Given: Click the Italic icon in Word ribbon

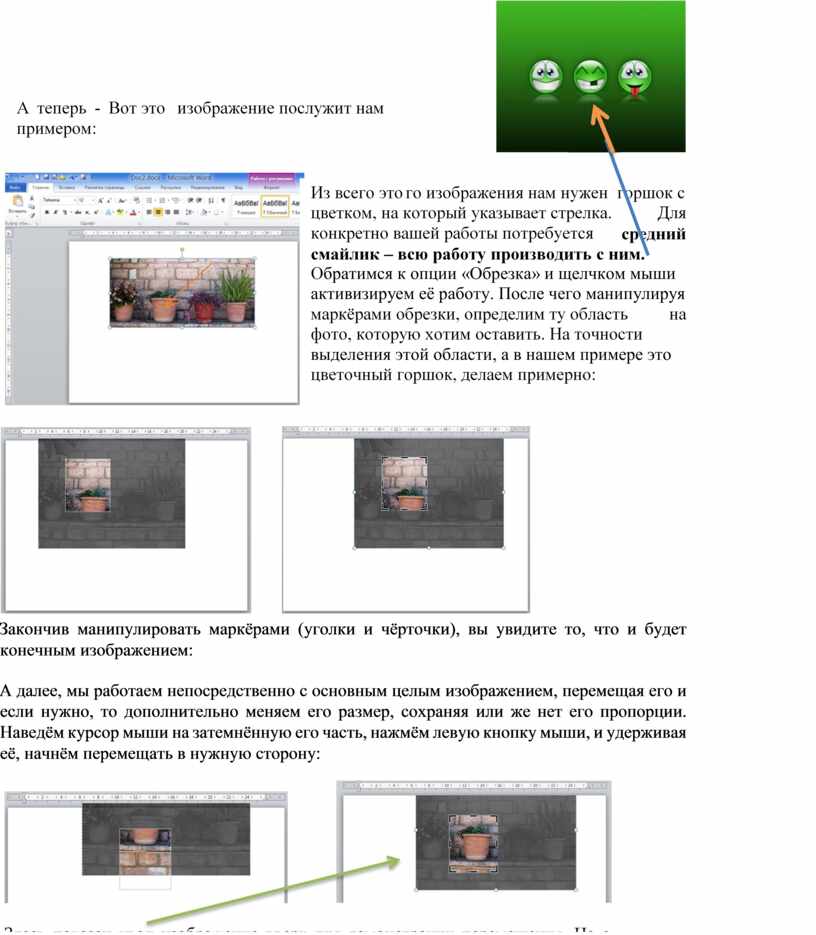Looking at the screenshot, I should pos(55,212).
